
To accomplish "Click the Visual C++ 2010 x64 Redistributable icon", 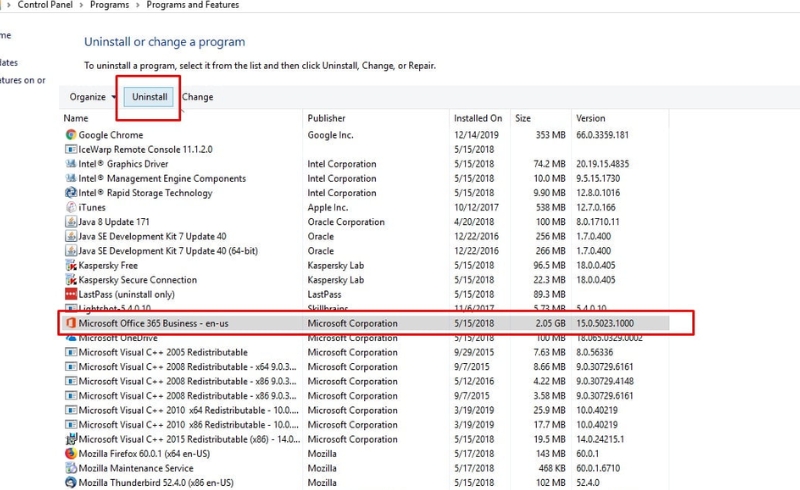I will pyautogui.click(x=71, y=410).
